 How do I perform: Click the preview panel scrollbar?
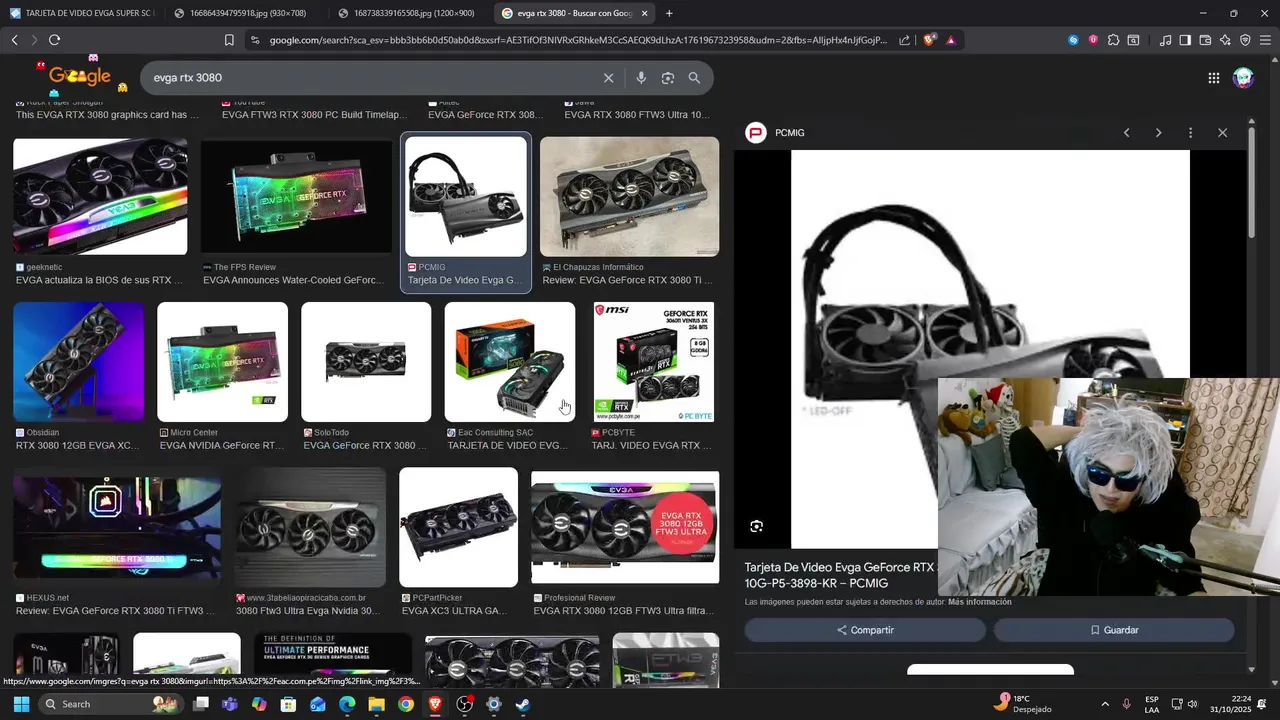coord(1251,183)
